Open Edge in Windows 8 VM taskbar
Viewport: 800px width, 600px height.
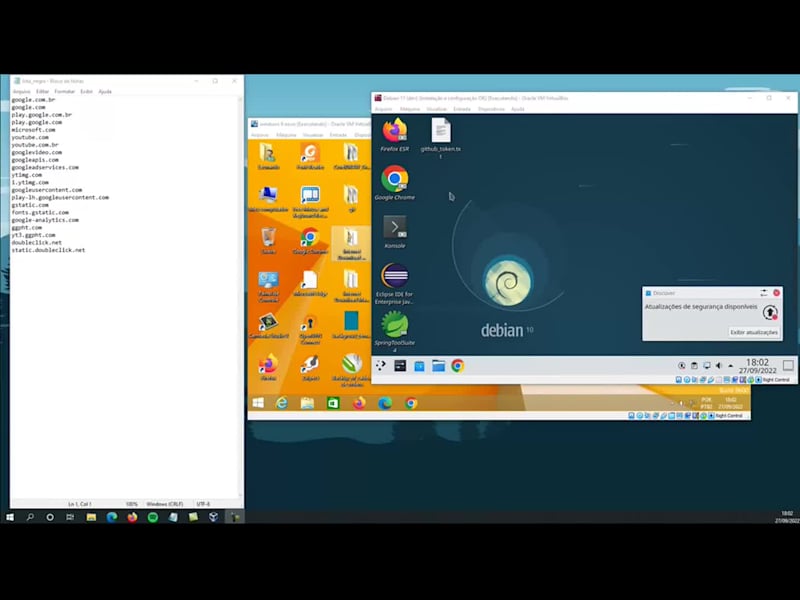(x=385, y=403)
